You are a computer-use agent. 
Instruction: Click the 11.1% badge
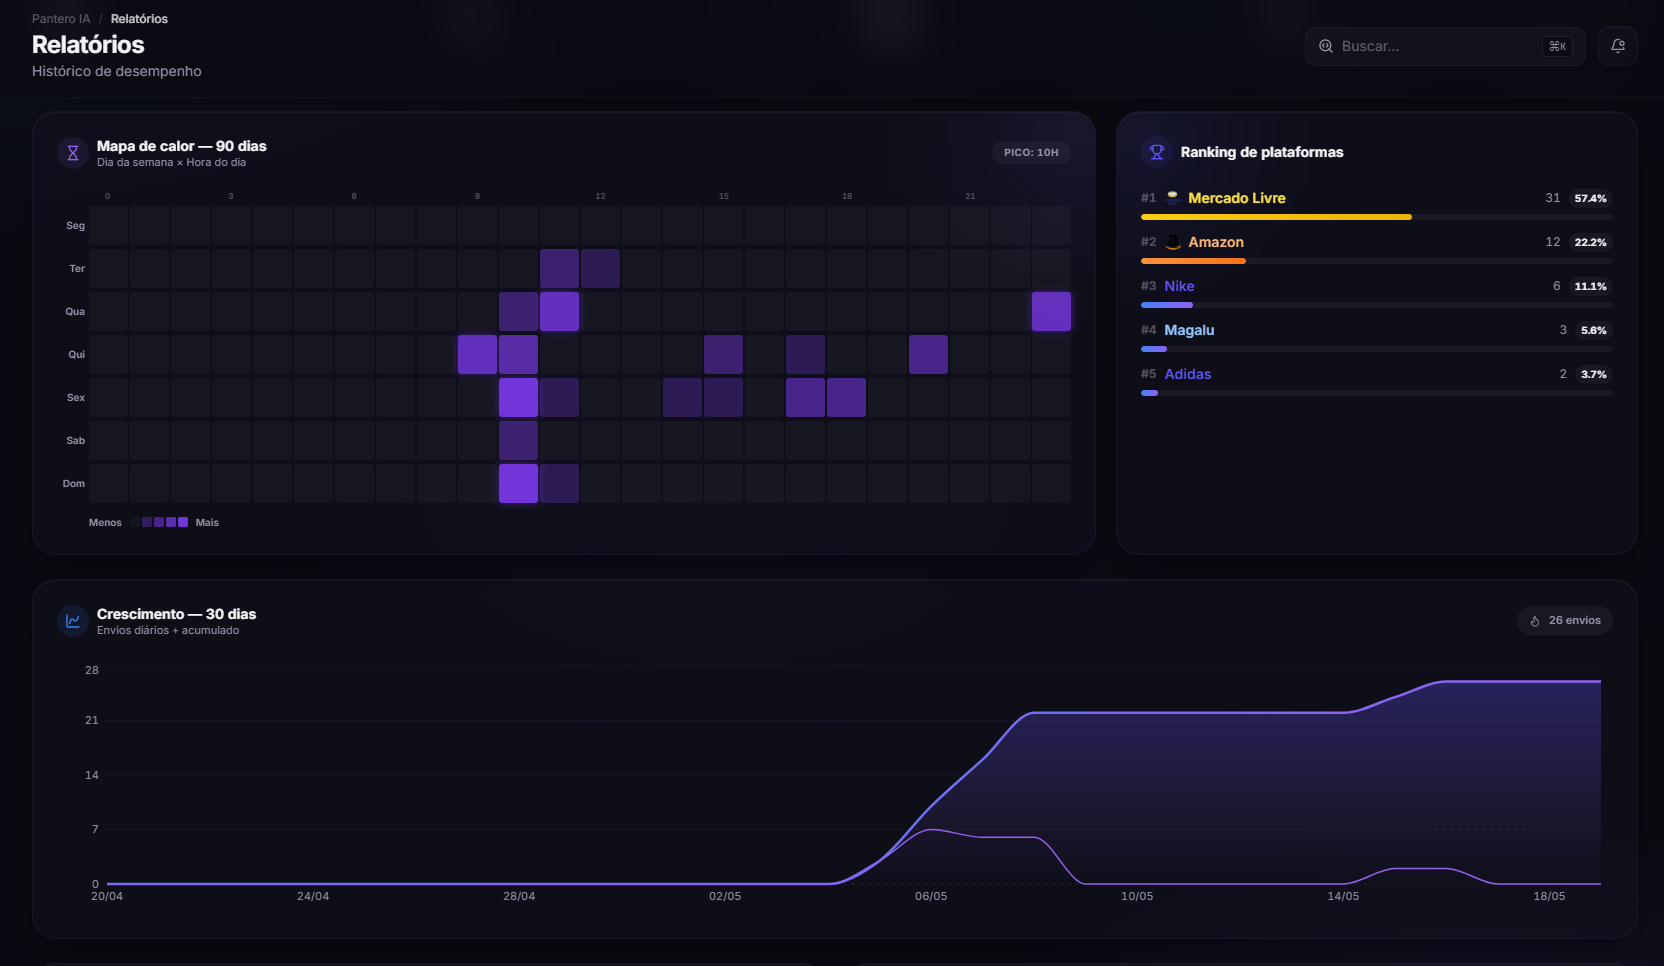pyautogui.click(x=1590, y=286)
